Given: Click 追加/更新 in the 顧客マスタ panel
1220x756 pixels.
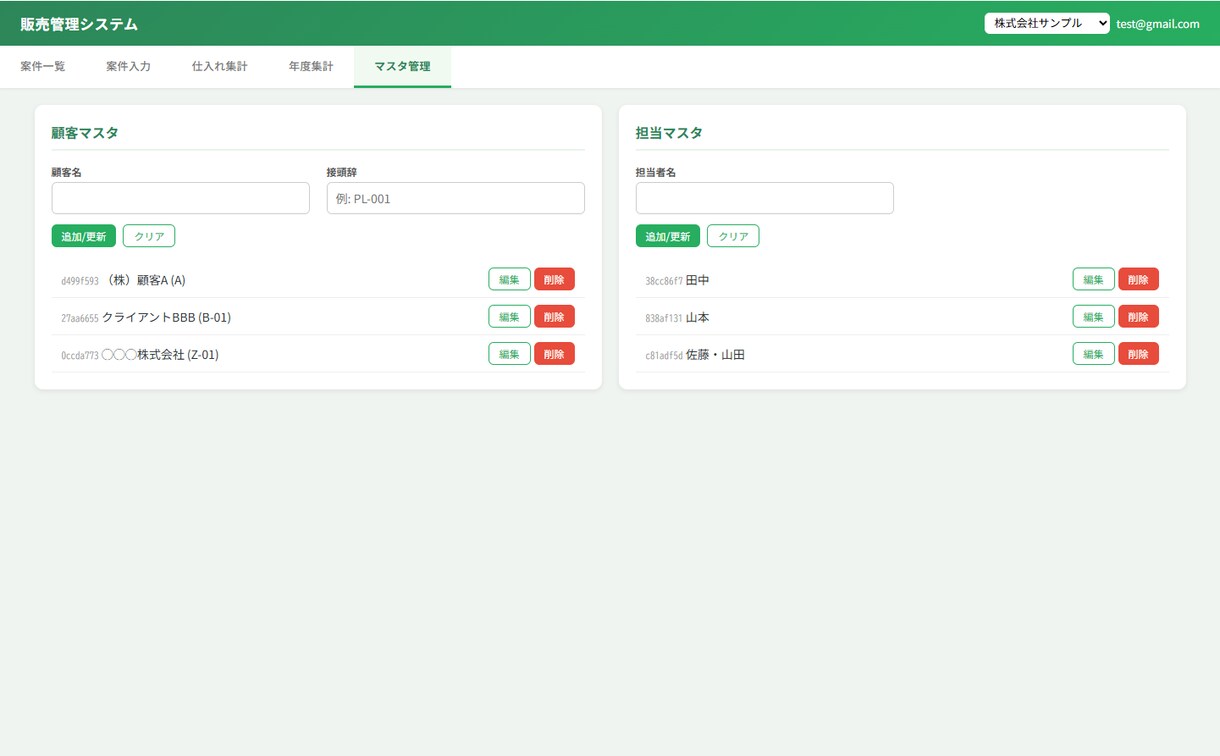Looking at the screenshot, I should 84,236.
